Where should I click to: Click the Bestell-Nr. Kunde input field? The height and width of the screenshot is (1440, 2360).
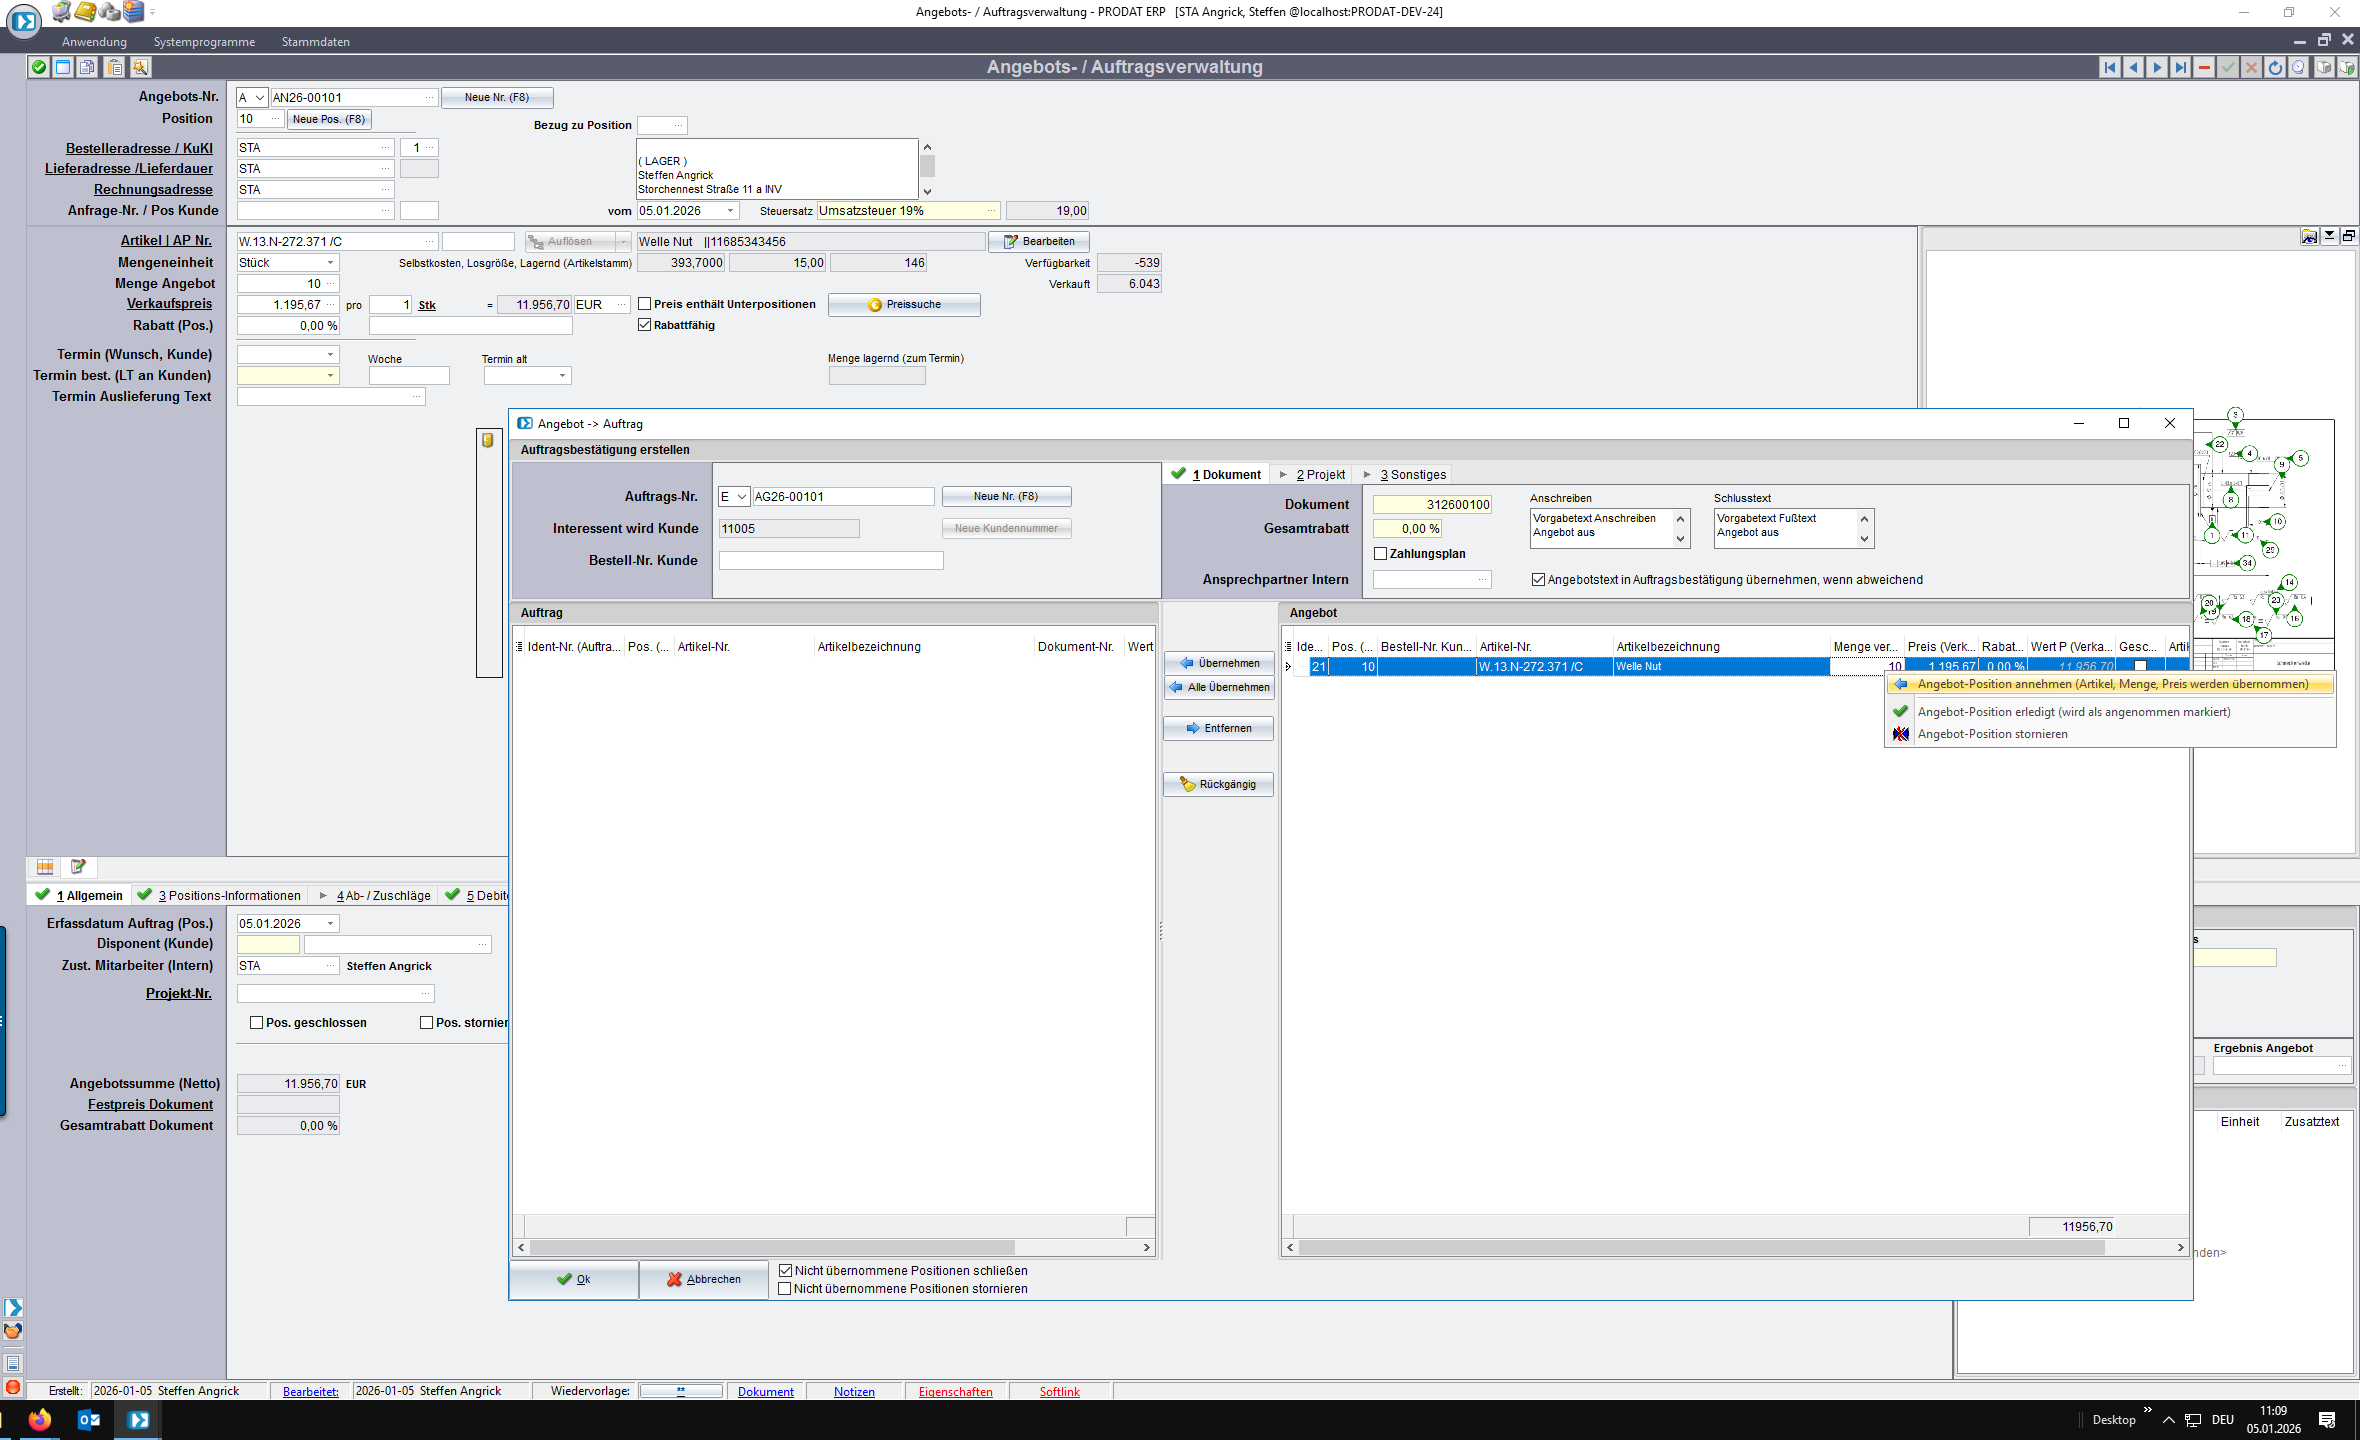click(830, 561)
